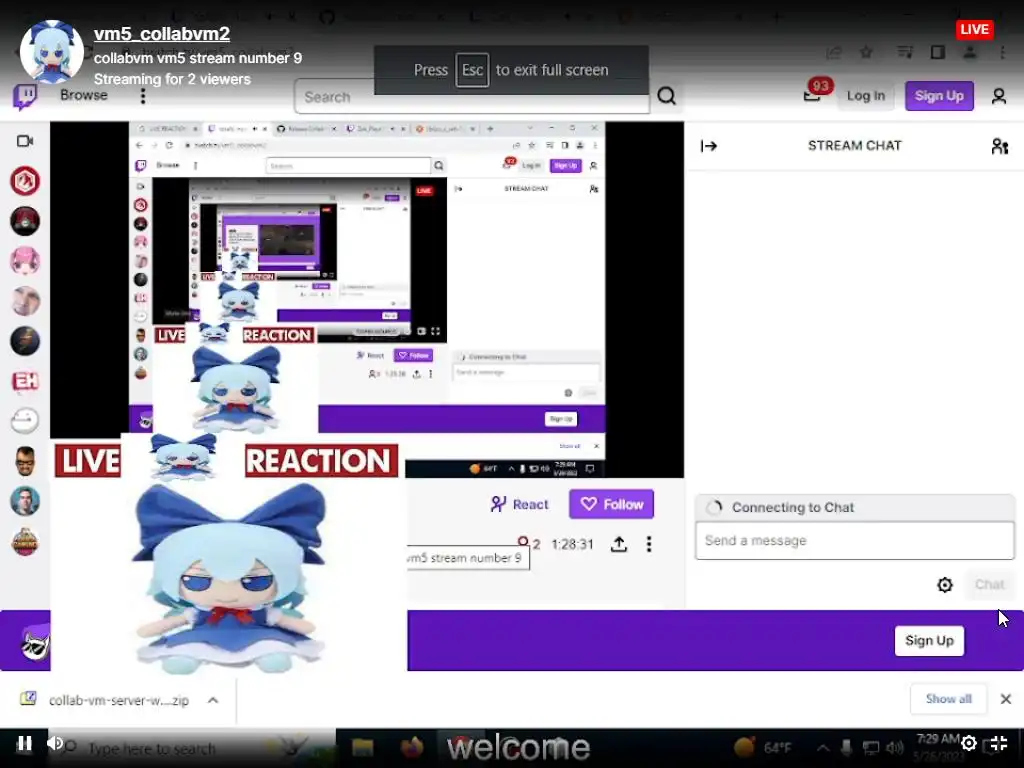Expand the download item chevron menu

[213, 700]
